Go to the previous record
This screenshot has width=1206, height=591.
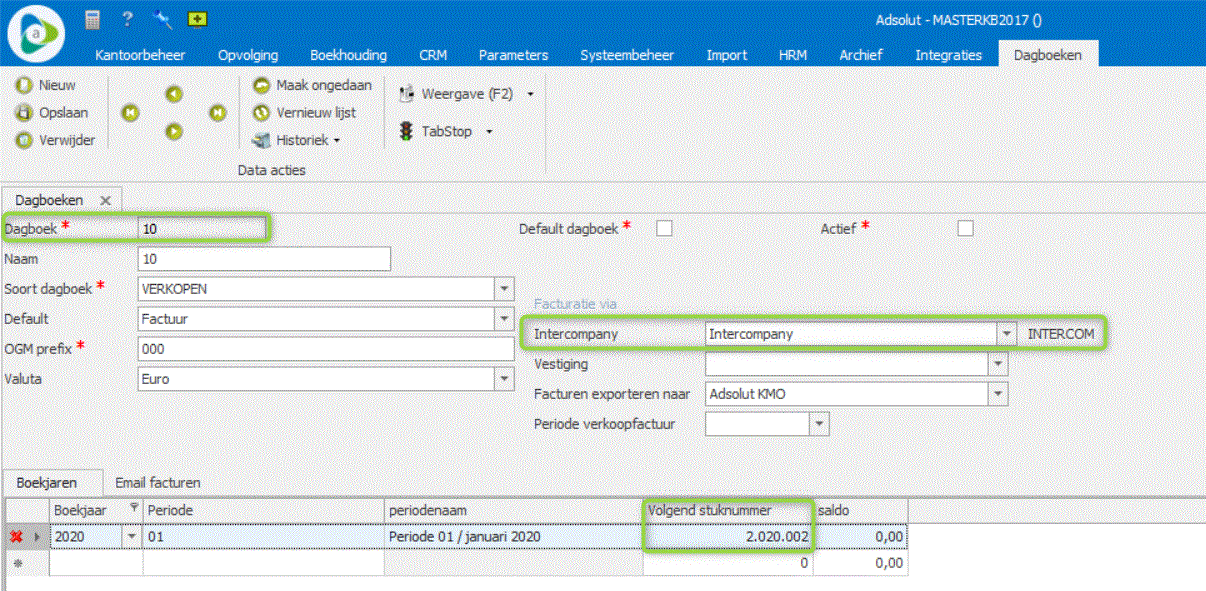click(174, 94)
